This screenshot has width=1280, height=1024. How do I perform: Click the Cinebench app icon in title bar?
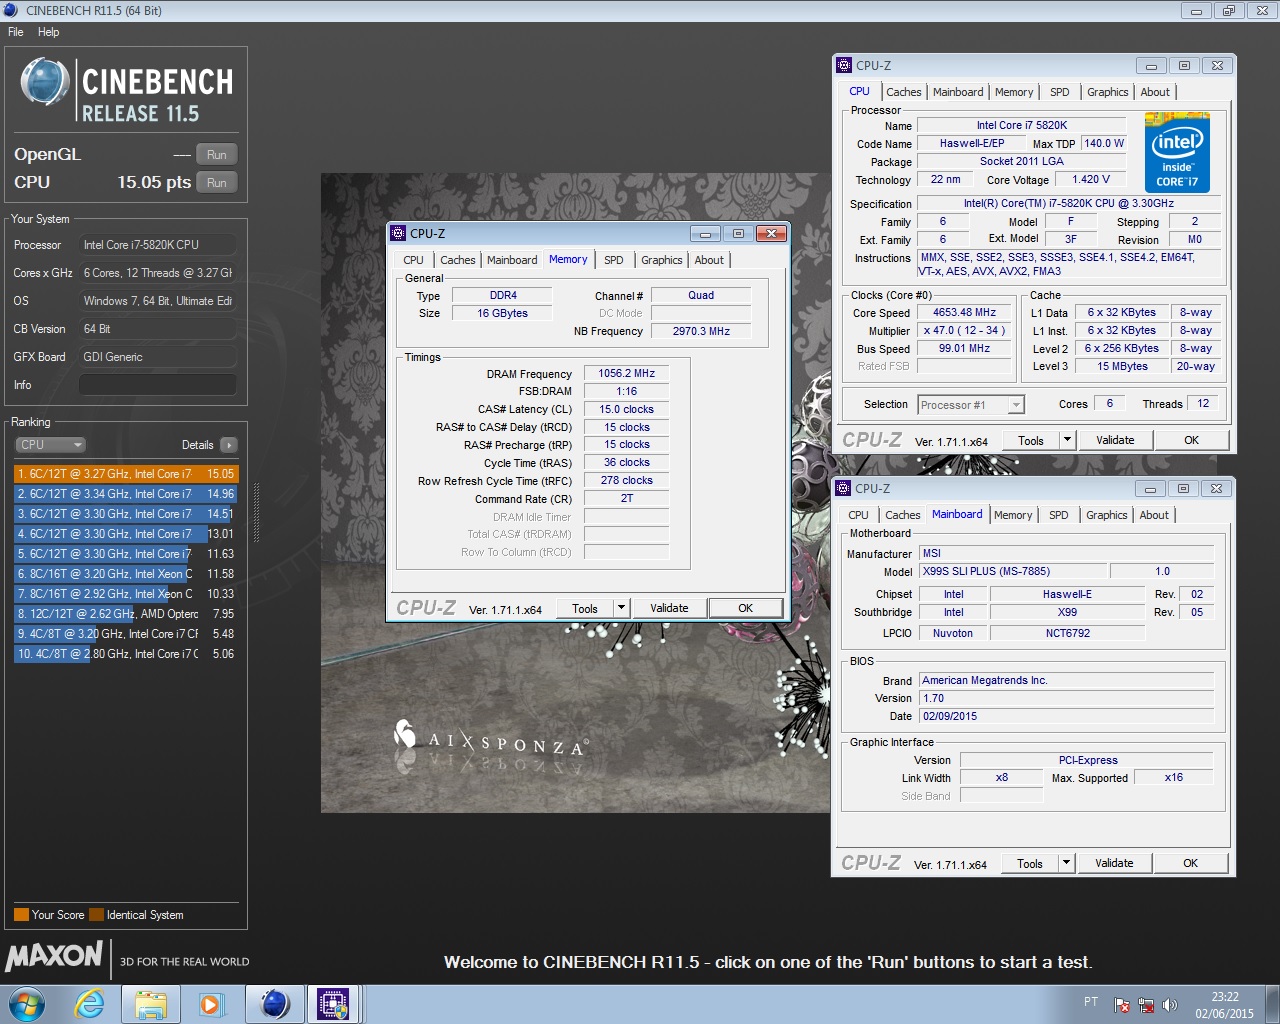point(11,11)
